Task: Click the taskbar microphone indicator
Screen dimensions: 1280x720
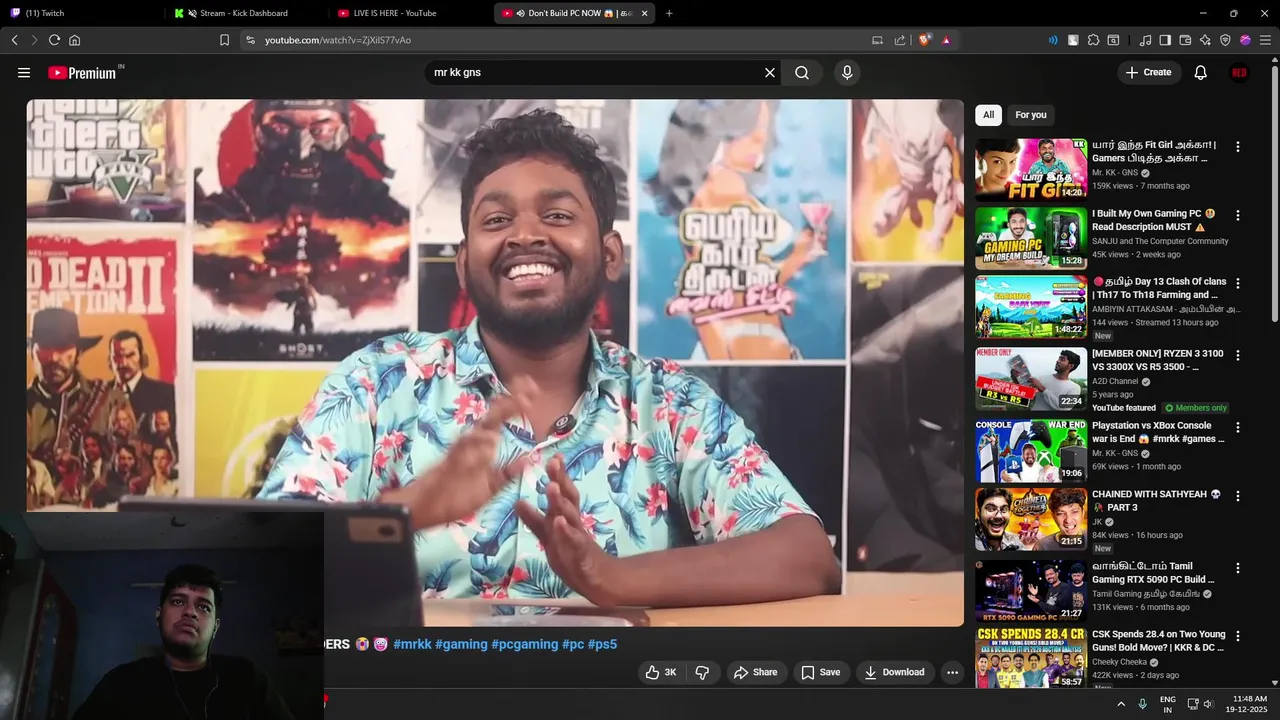Action: [x=1142, y=704]
